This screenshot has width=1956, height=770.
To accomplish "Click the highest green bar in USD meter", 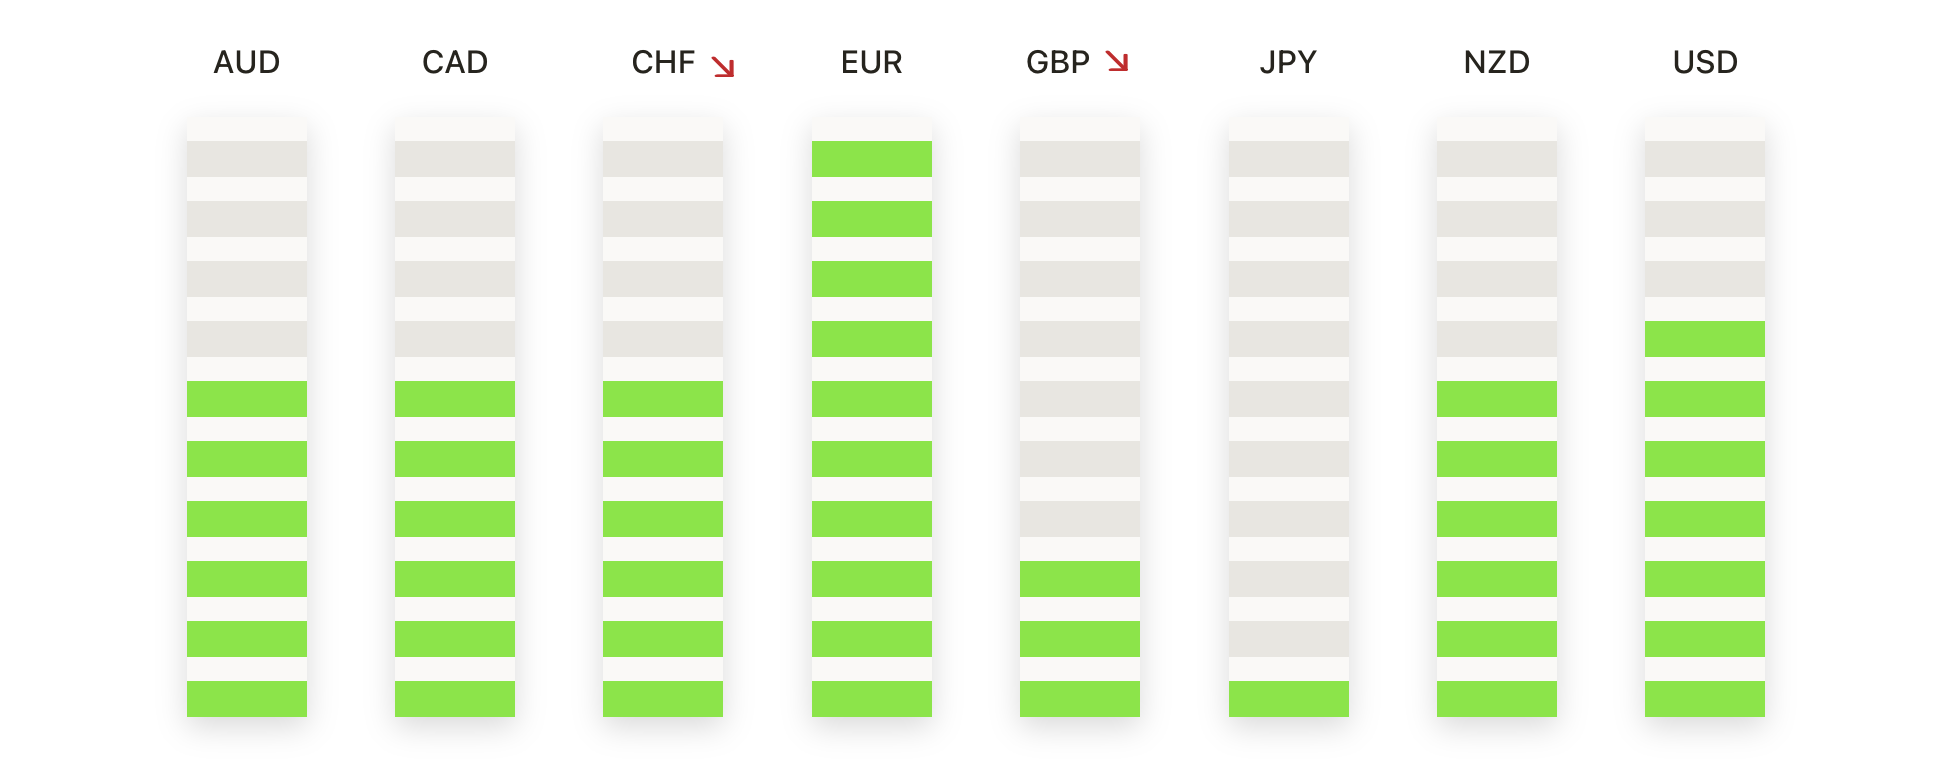I will (1704, 339).
